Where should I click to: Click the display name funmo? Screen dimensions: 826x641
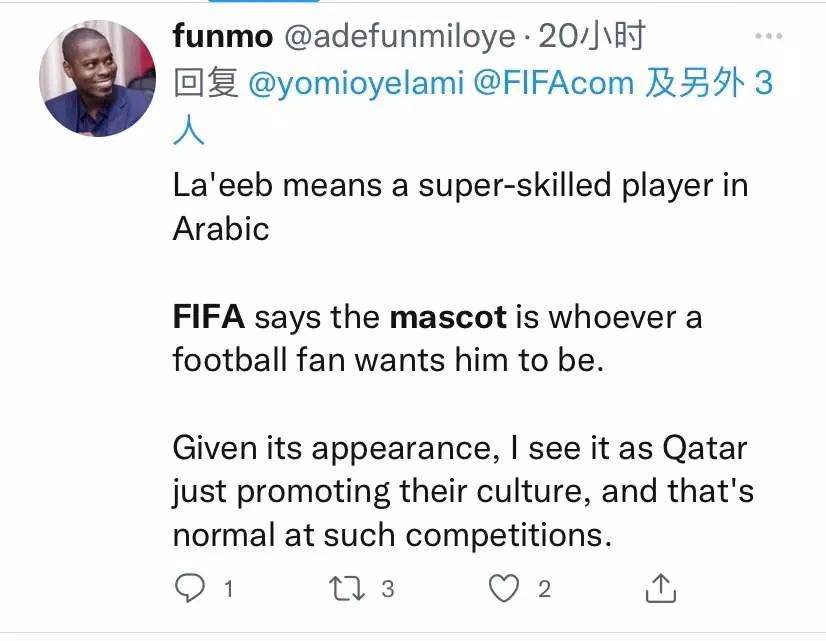(223, 36)
